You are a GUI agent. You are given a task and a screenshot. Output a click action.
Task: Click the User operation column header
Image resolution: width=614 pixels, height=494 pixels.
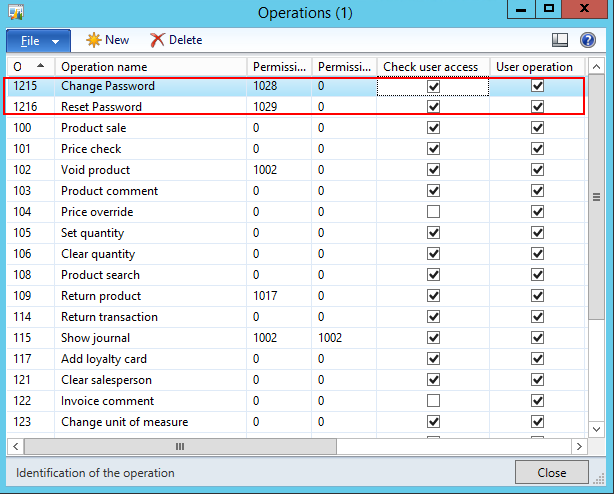coord(535,67)
